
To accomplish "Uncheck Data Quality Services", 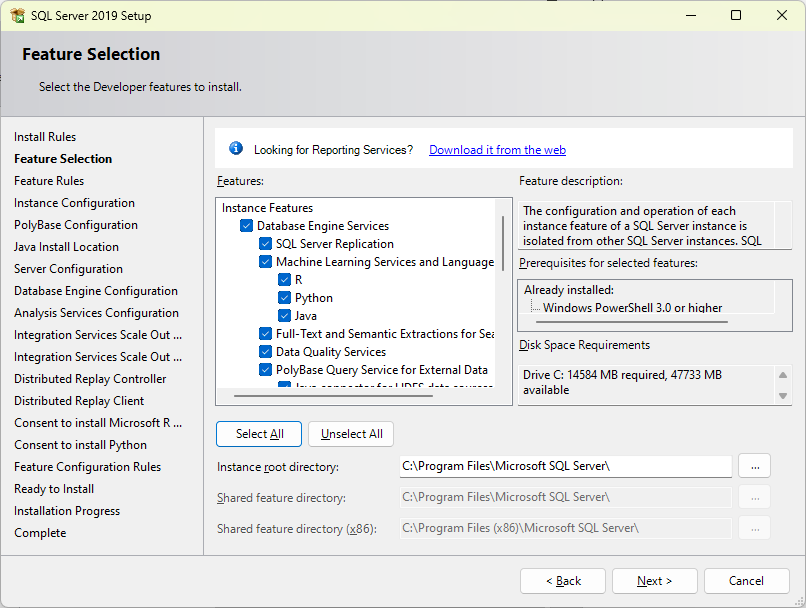I will (x=266, y=352).
